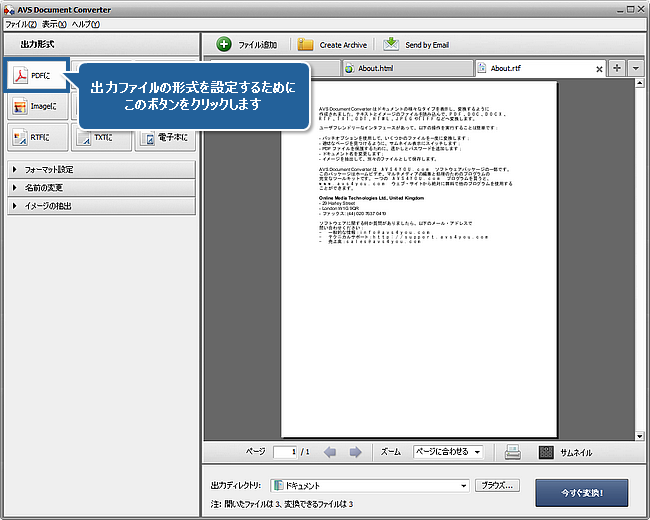Click the ページ label

click(255, 452)
